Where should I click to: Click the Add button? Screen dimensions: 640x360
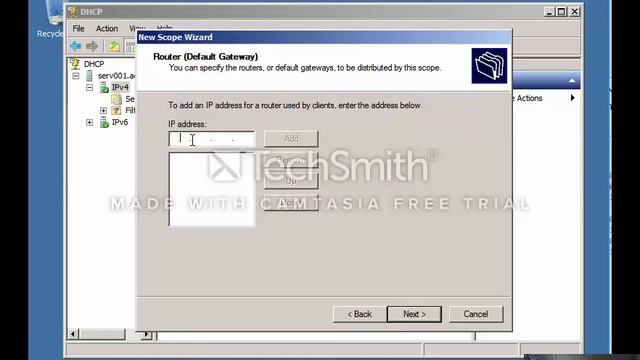click(291, 139)
